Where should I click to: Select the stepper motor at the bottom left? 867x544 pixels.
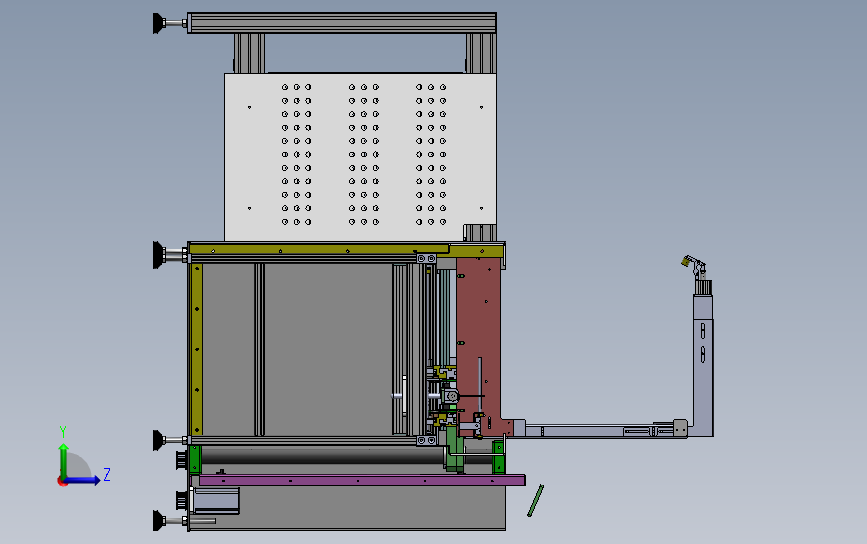point(215,500)
